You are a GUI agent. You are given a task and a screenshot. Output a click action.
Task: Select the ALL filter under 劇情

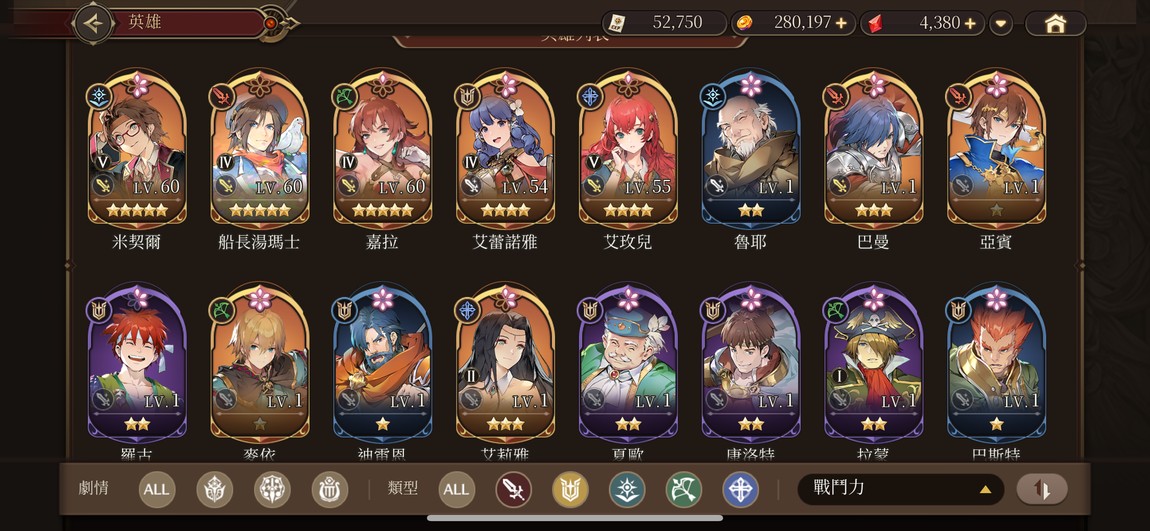156,490
